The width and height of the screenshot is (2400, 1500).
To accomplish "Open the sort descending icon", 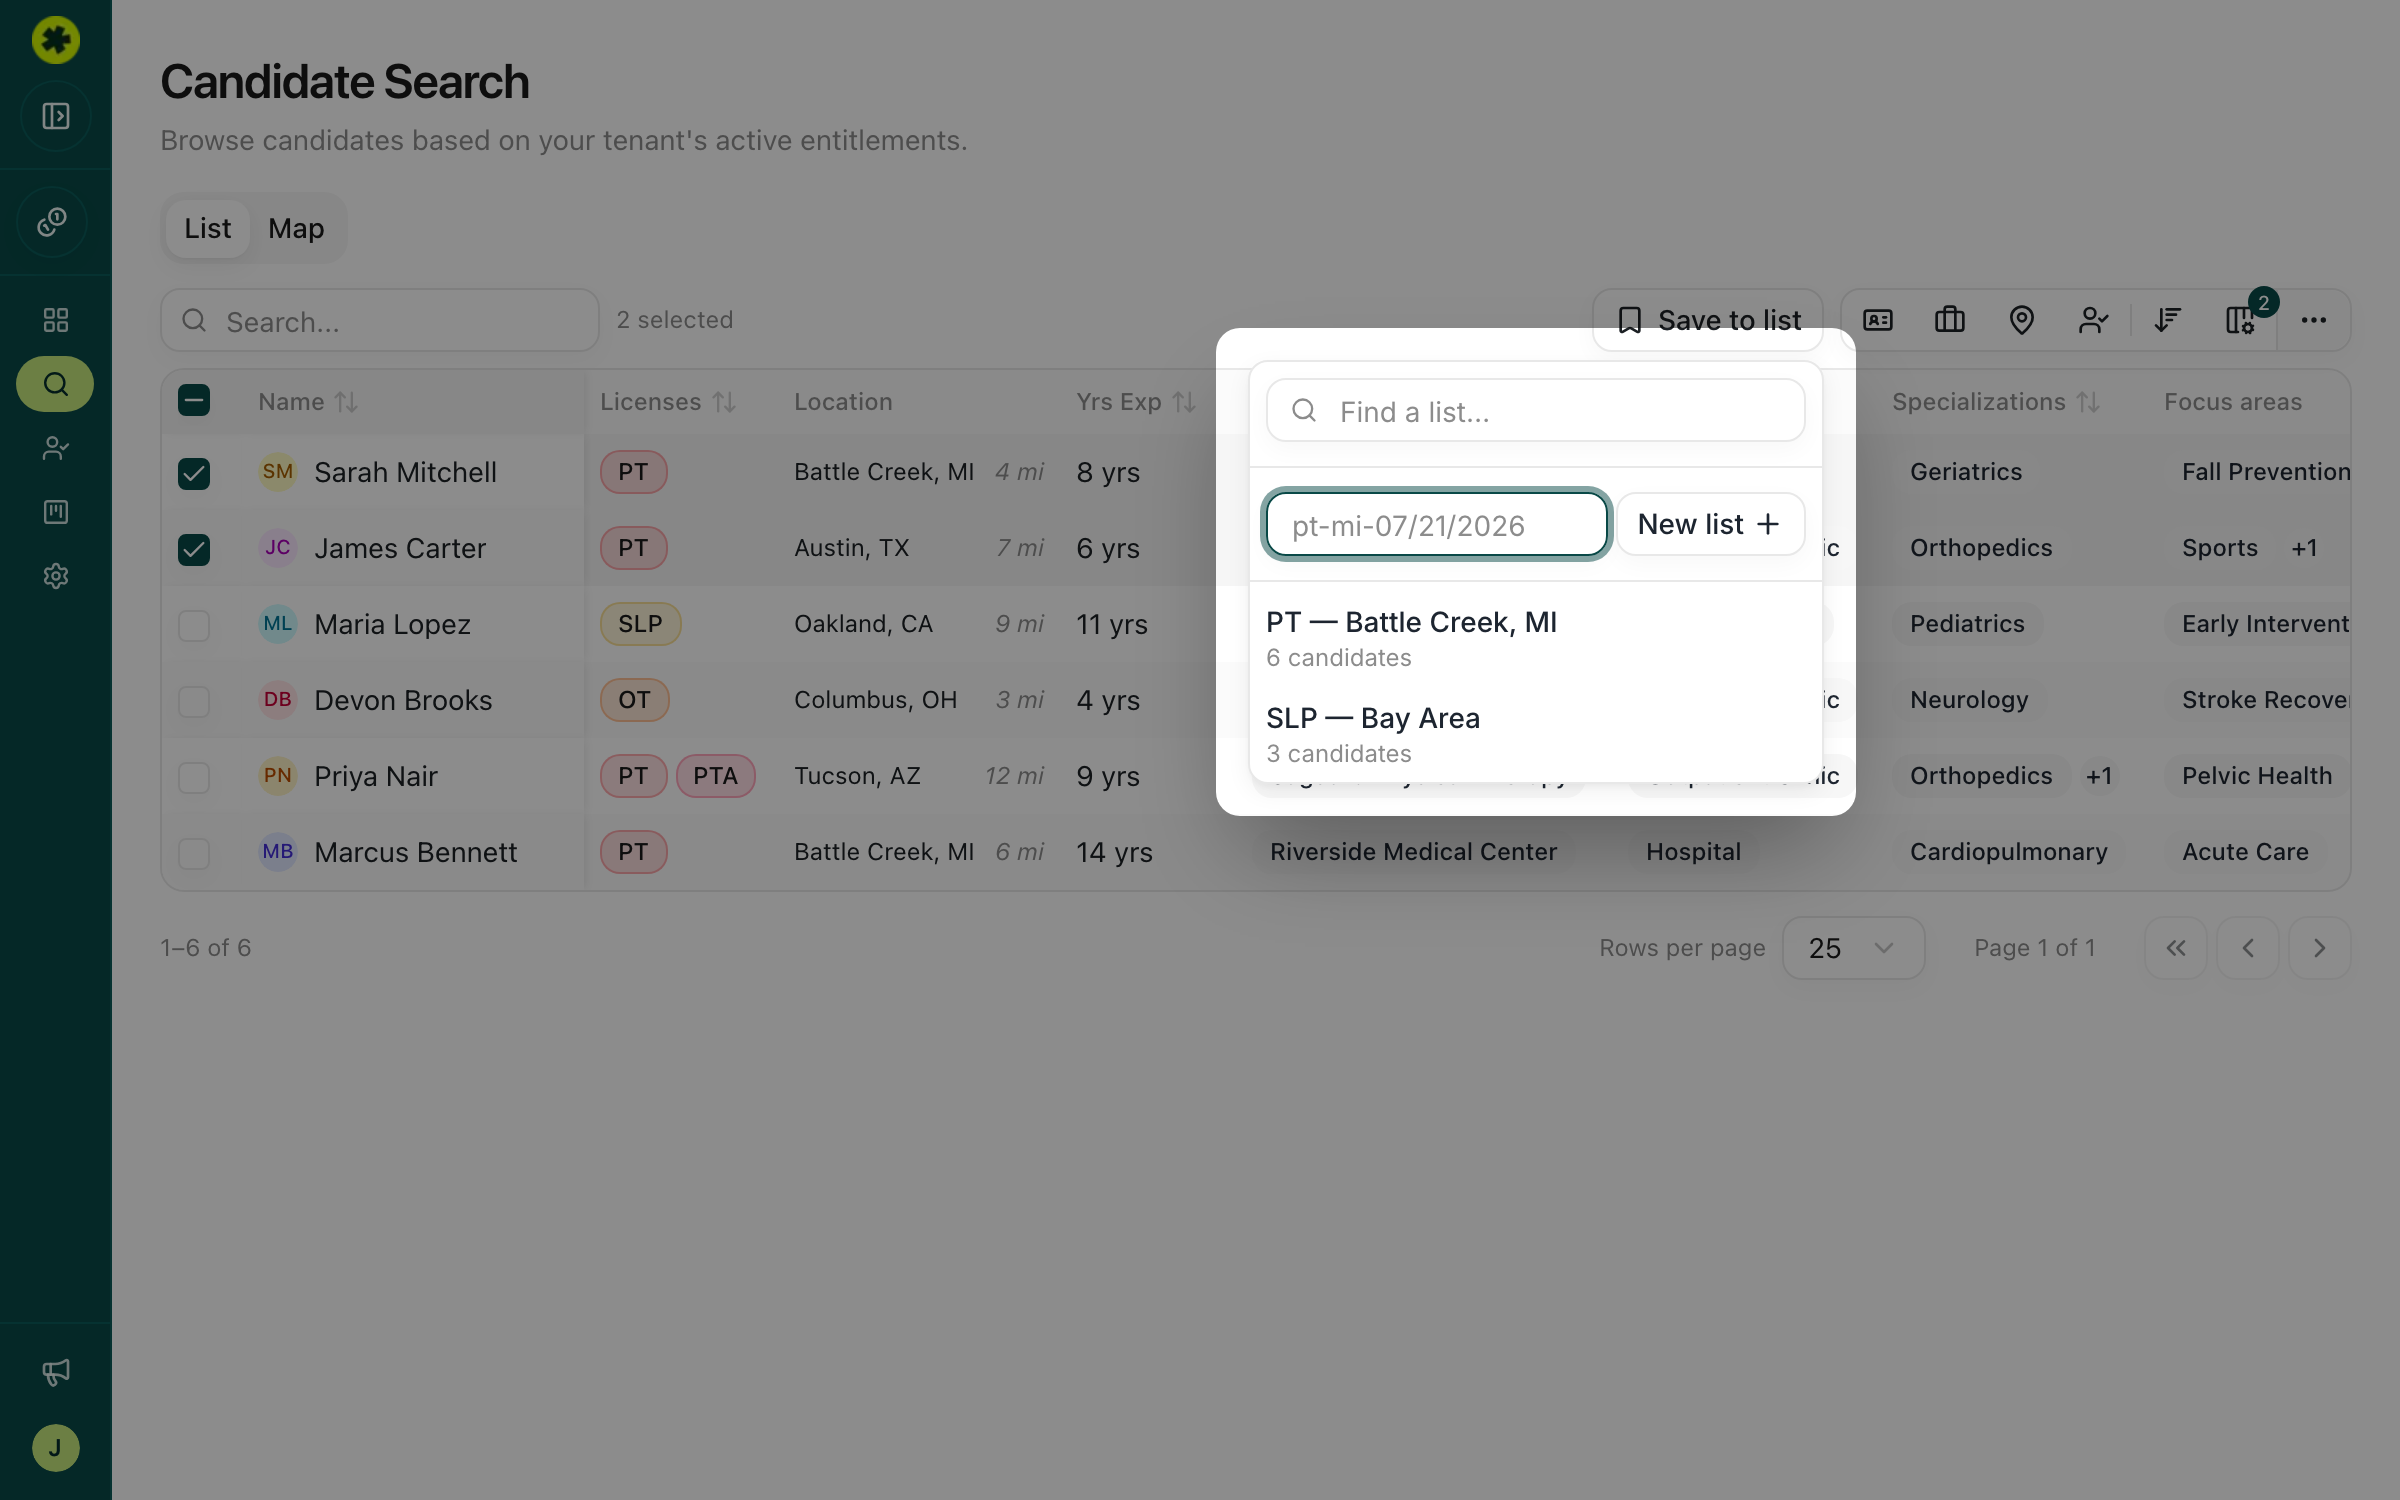I will point(2168,320).
